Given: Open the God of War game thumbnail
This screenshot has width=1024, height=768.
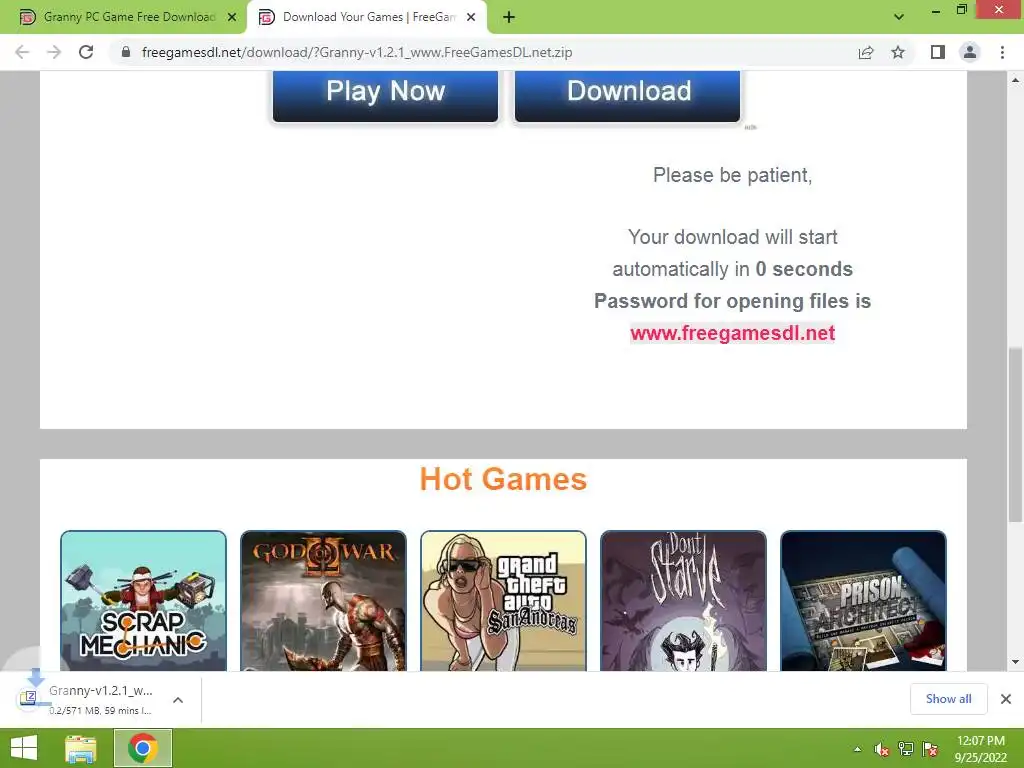Looking at the screenshot, I should (323, 601).
